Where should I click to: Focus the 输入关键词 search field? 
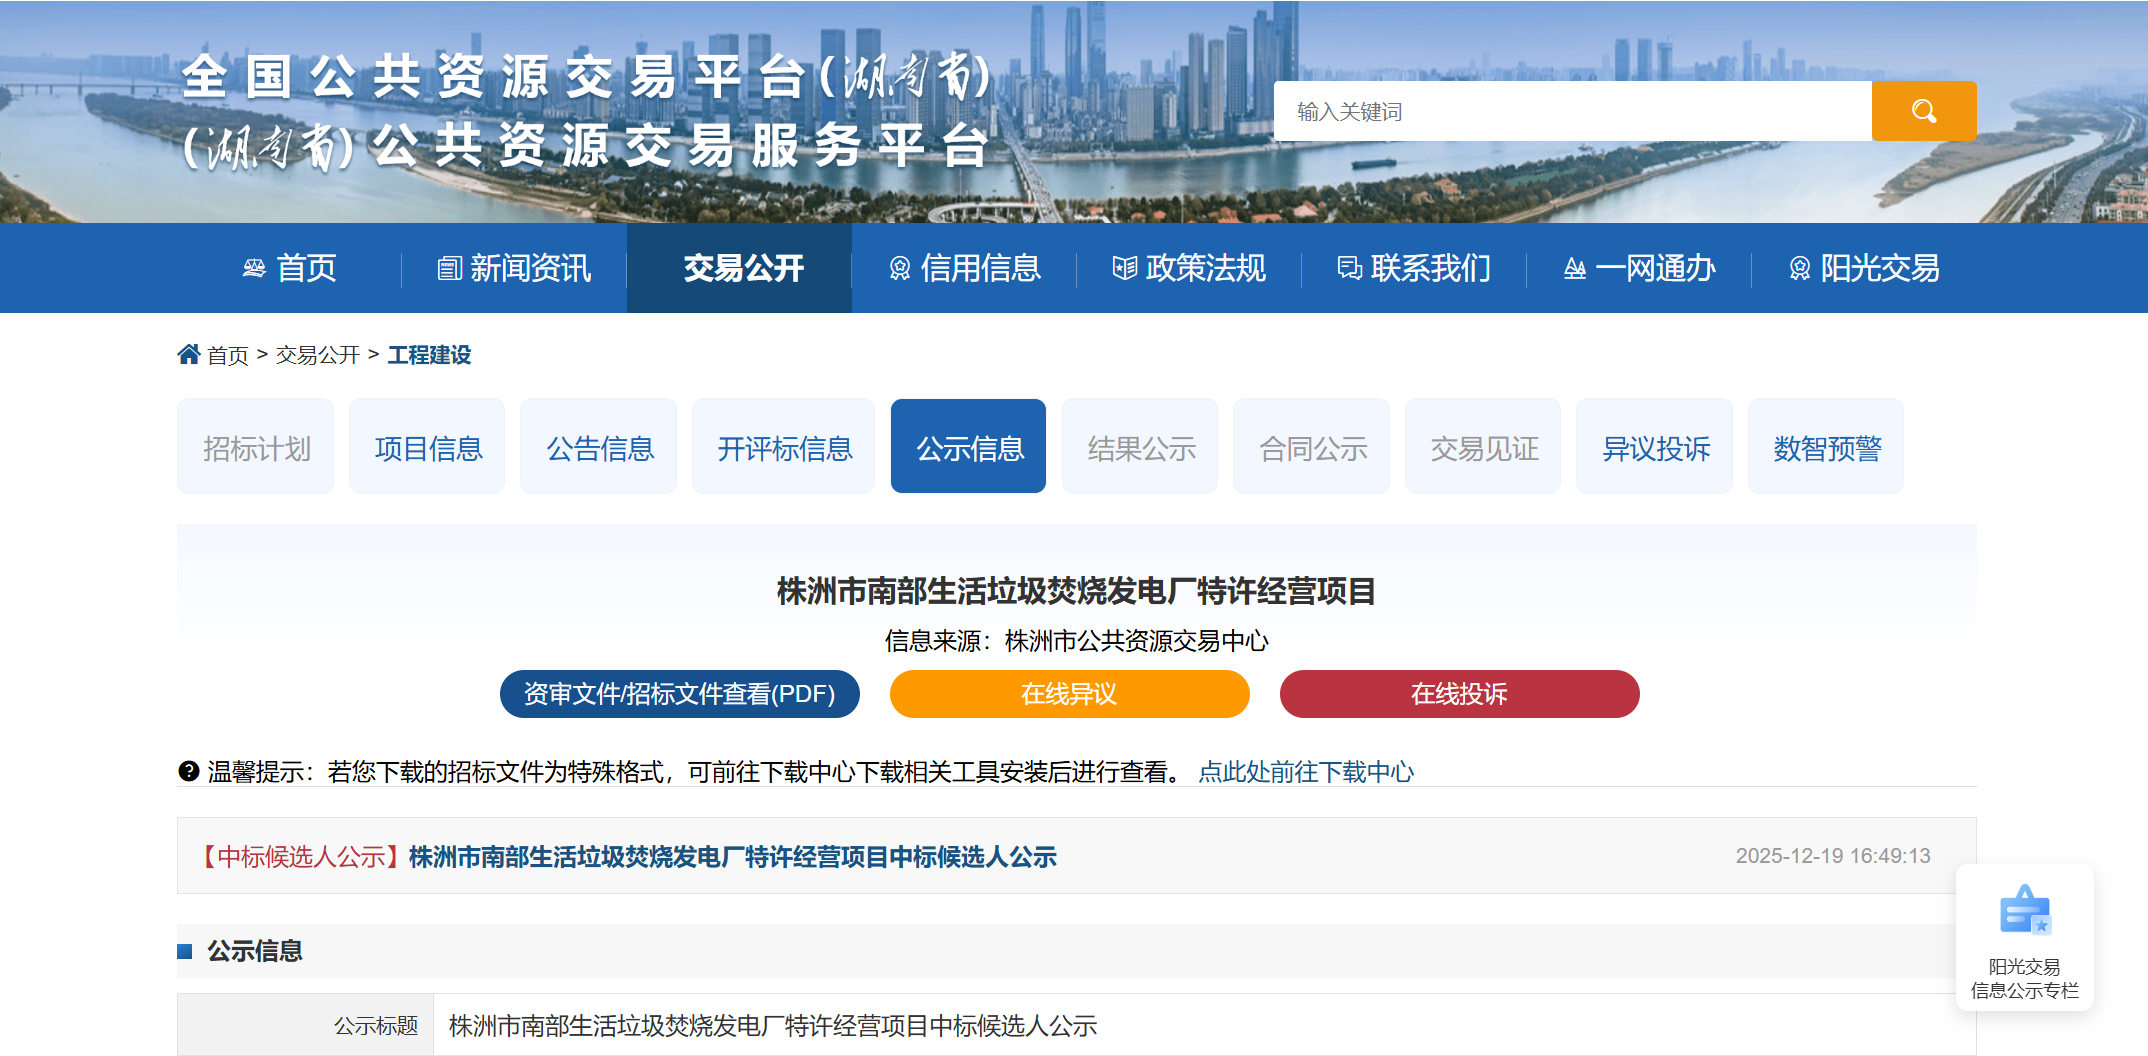1572,111
